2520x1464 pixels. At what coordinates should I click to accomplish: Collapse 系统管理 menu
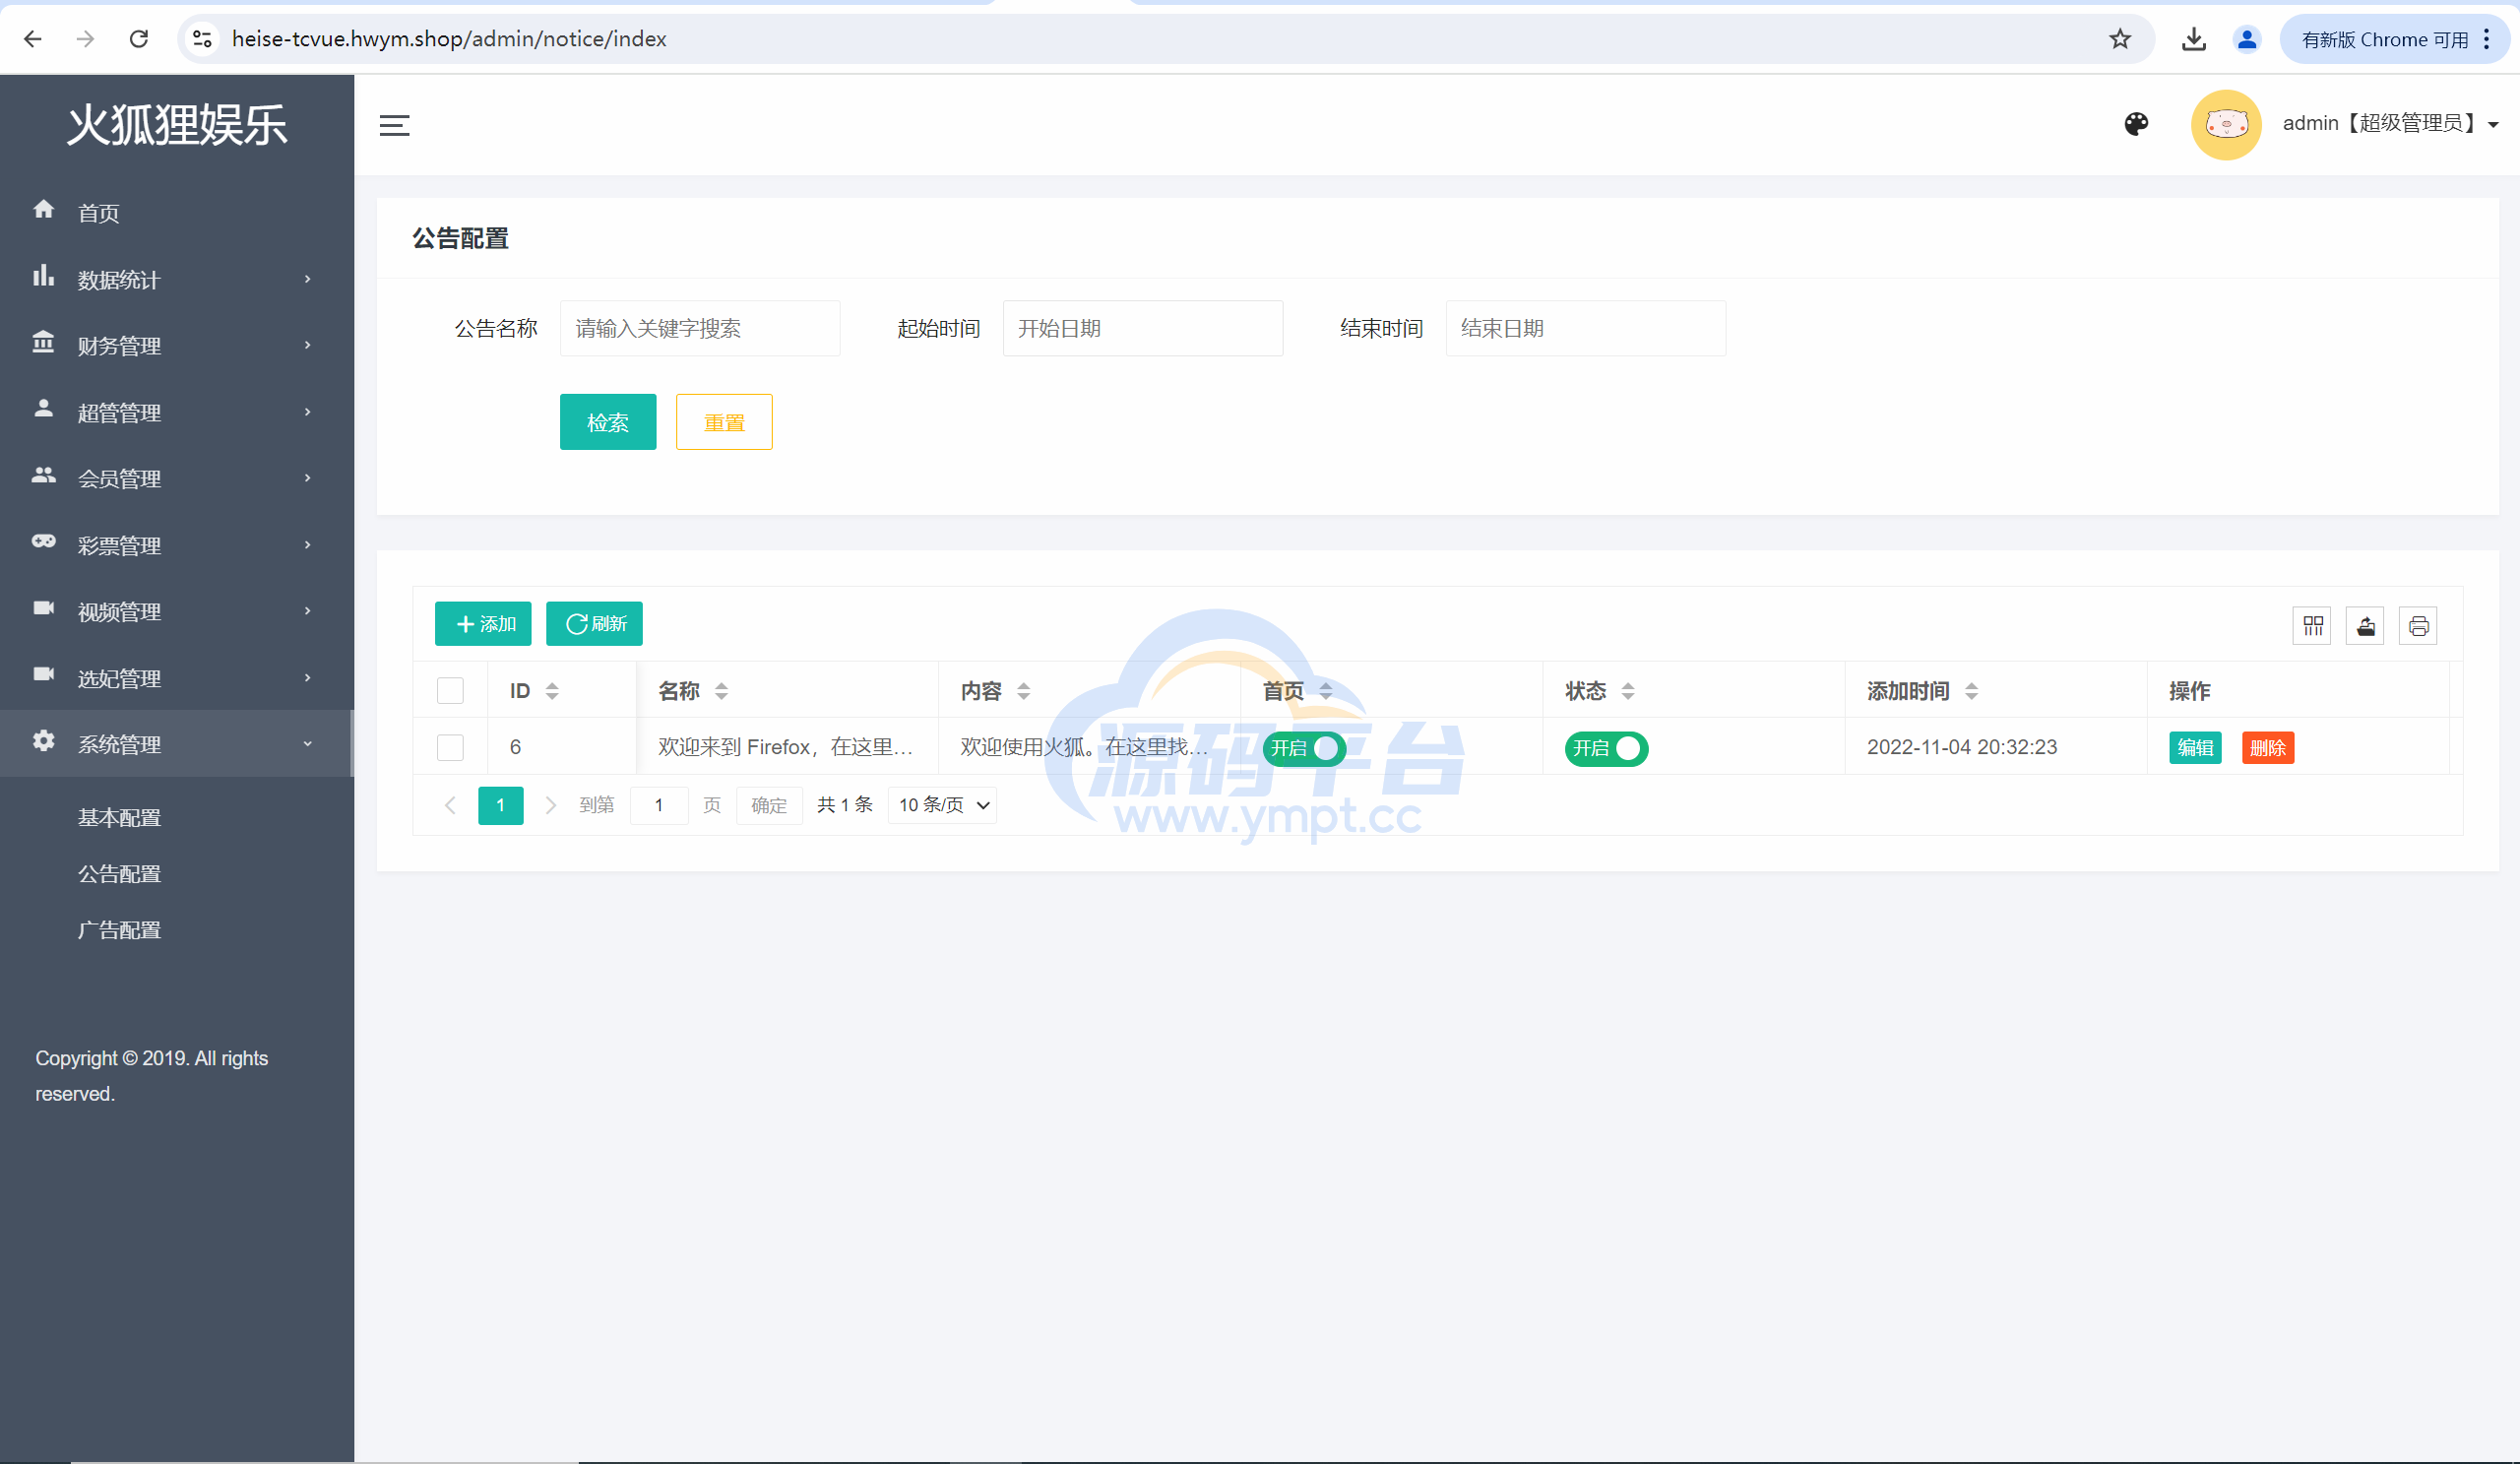click(177, 744)
